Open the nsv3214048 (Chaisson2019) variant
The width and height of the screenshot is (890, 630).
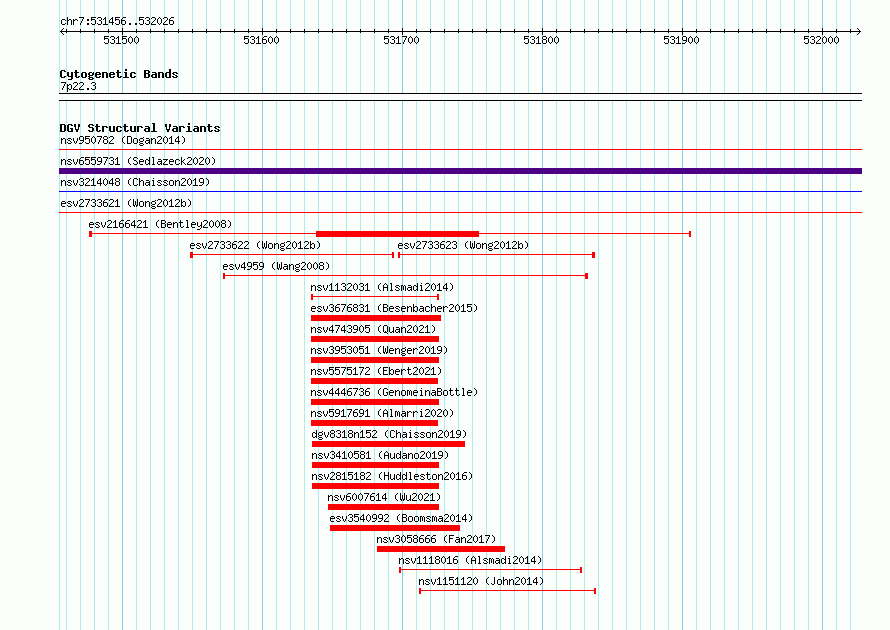pyautogui.click(x=135, y=182)
